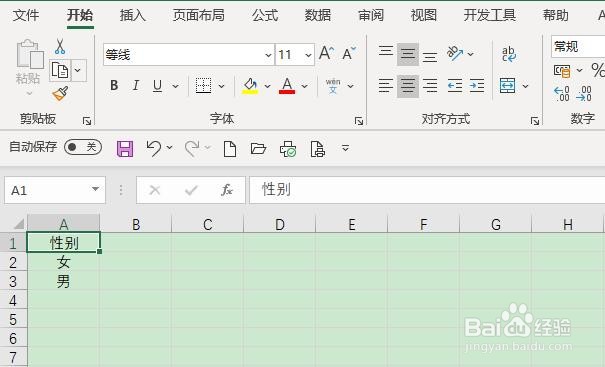Expand borders dropdown arrow
605x367 pixels.
click(x=221, y=86)
